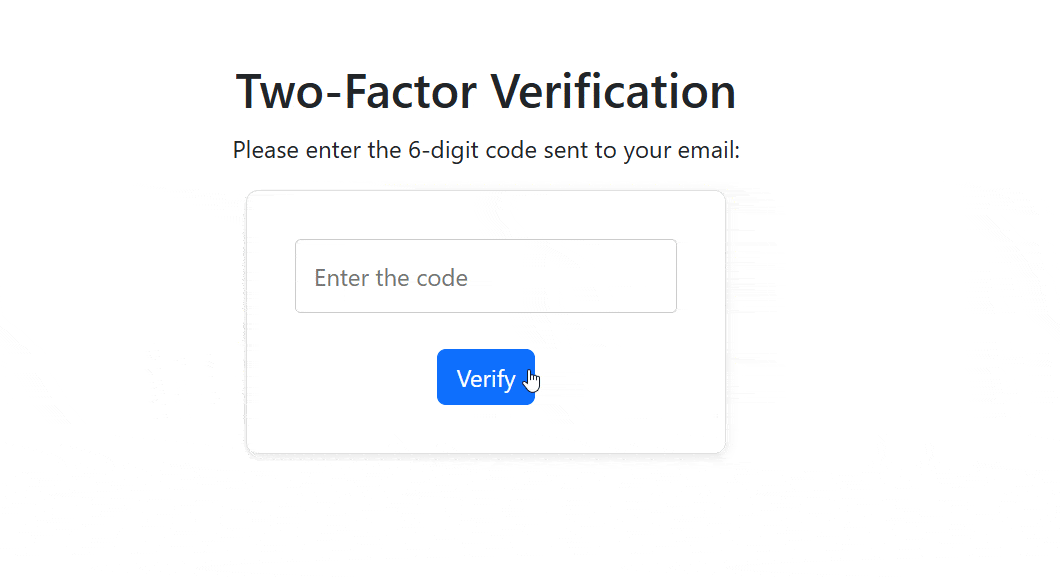Click the instruction text about 6-digit code
The image size is (1060, 577).
[486, 150]
